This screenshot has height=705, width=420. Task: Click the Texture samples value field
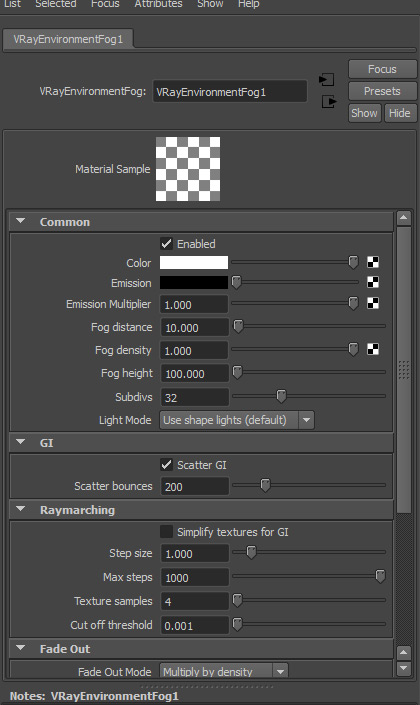point(194,601)
